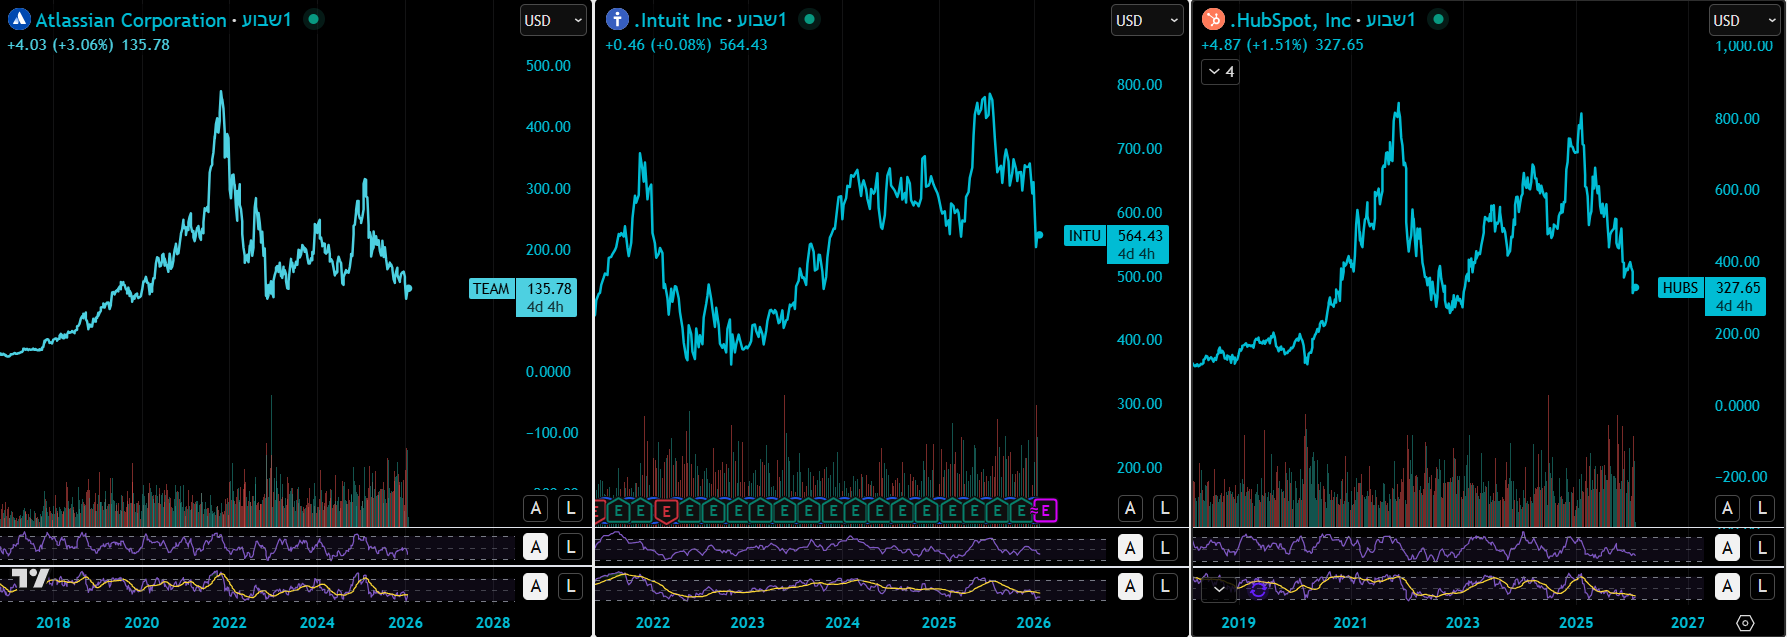Click the Intuit Inc symbol title

pos(679,20)
